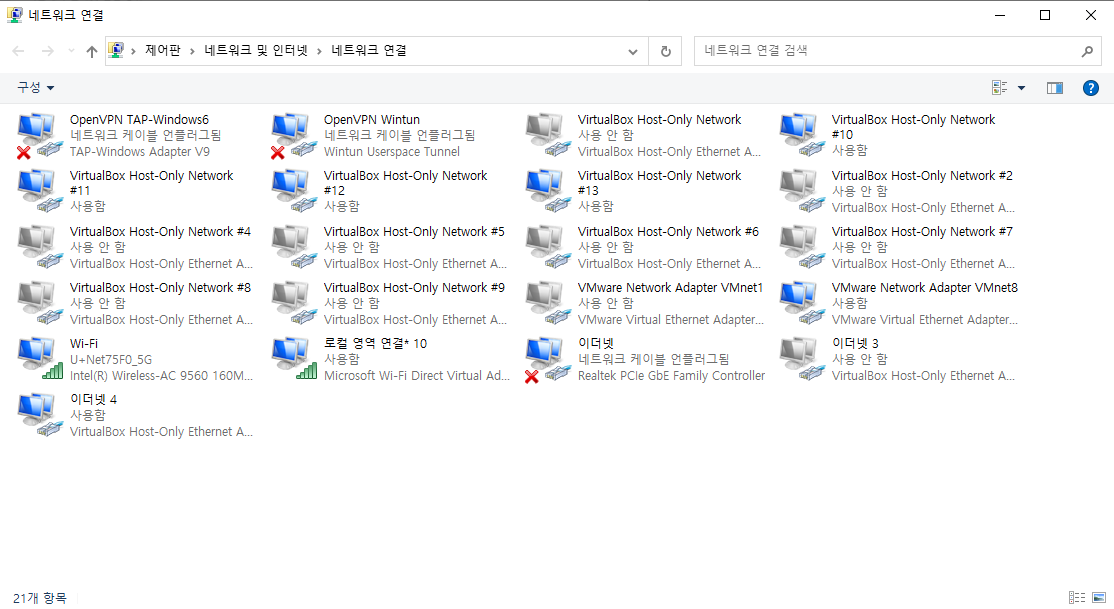The height and width of the screenshot is (609, 1114).
Task: Select VirtualBox Host-Only Network #6 icon
Action: tap(548, 247)
